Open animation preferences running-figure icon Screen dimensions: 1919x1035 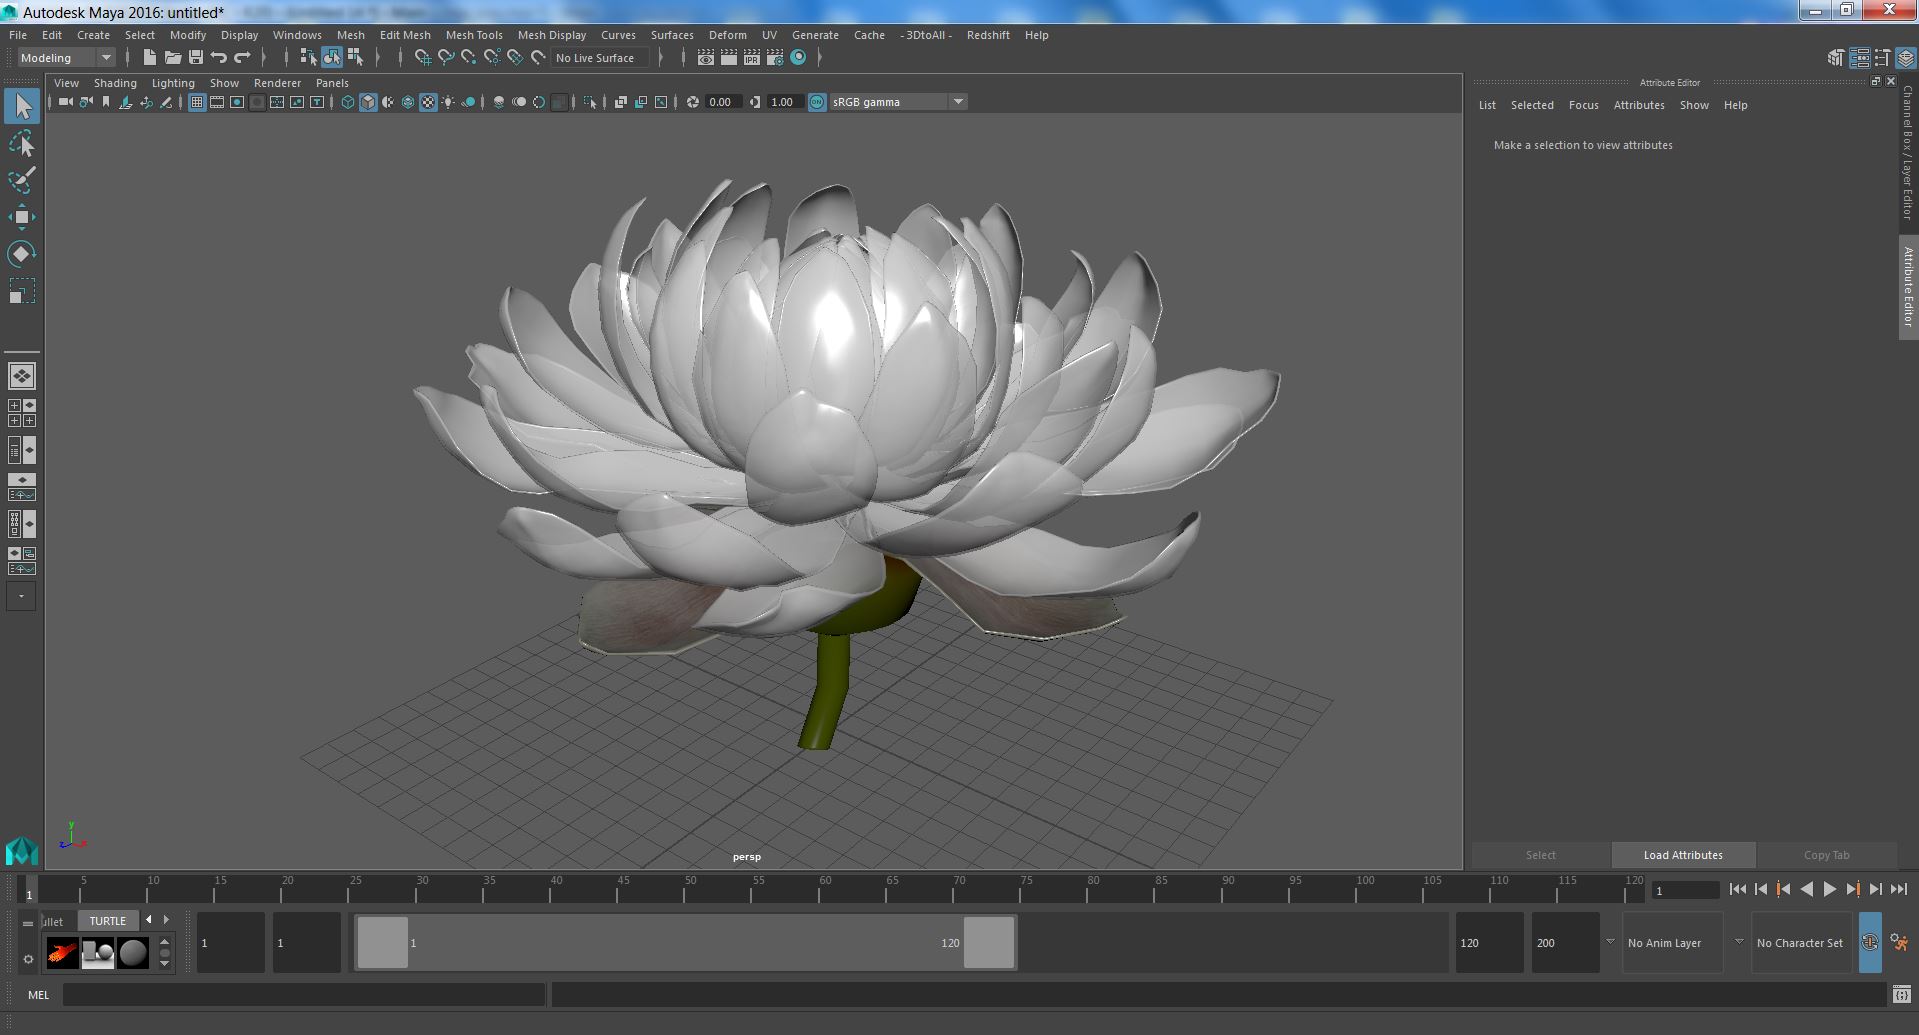pyautogui.click(x=1899, y=943)
